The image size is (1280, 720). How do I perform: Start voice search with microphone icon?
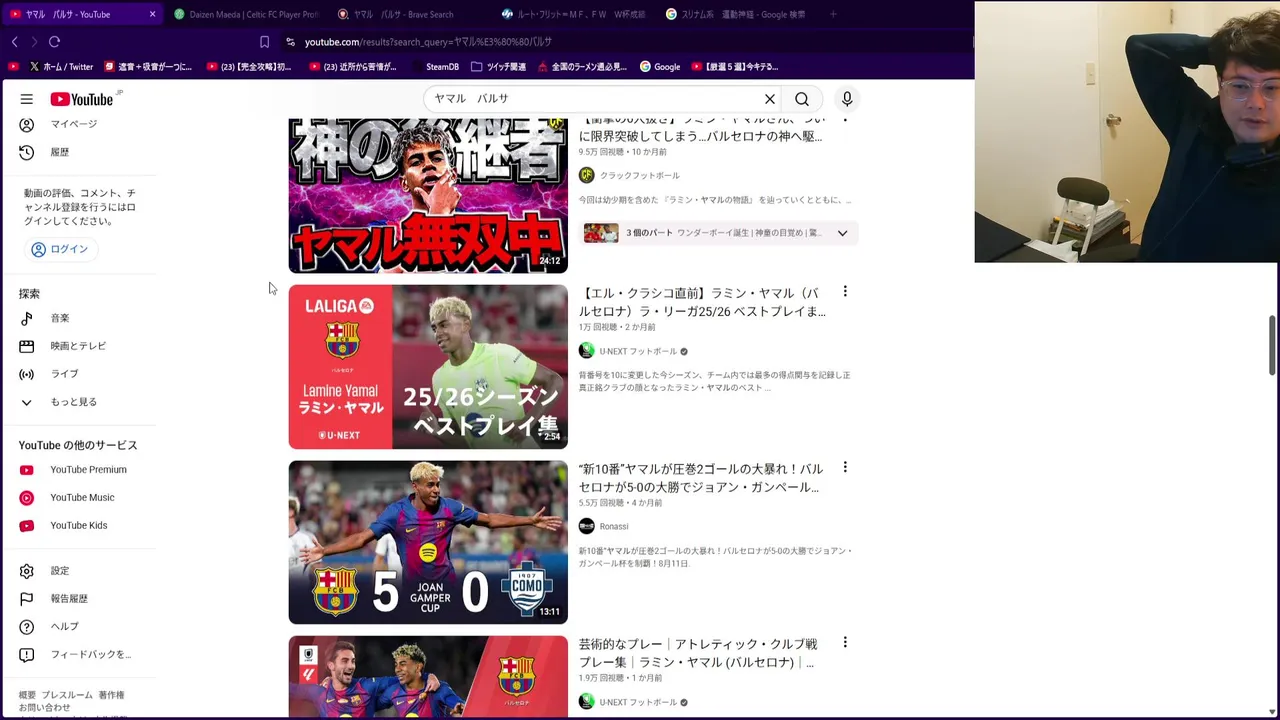tap(847, 99)
